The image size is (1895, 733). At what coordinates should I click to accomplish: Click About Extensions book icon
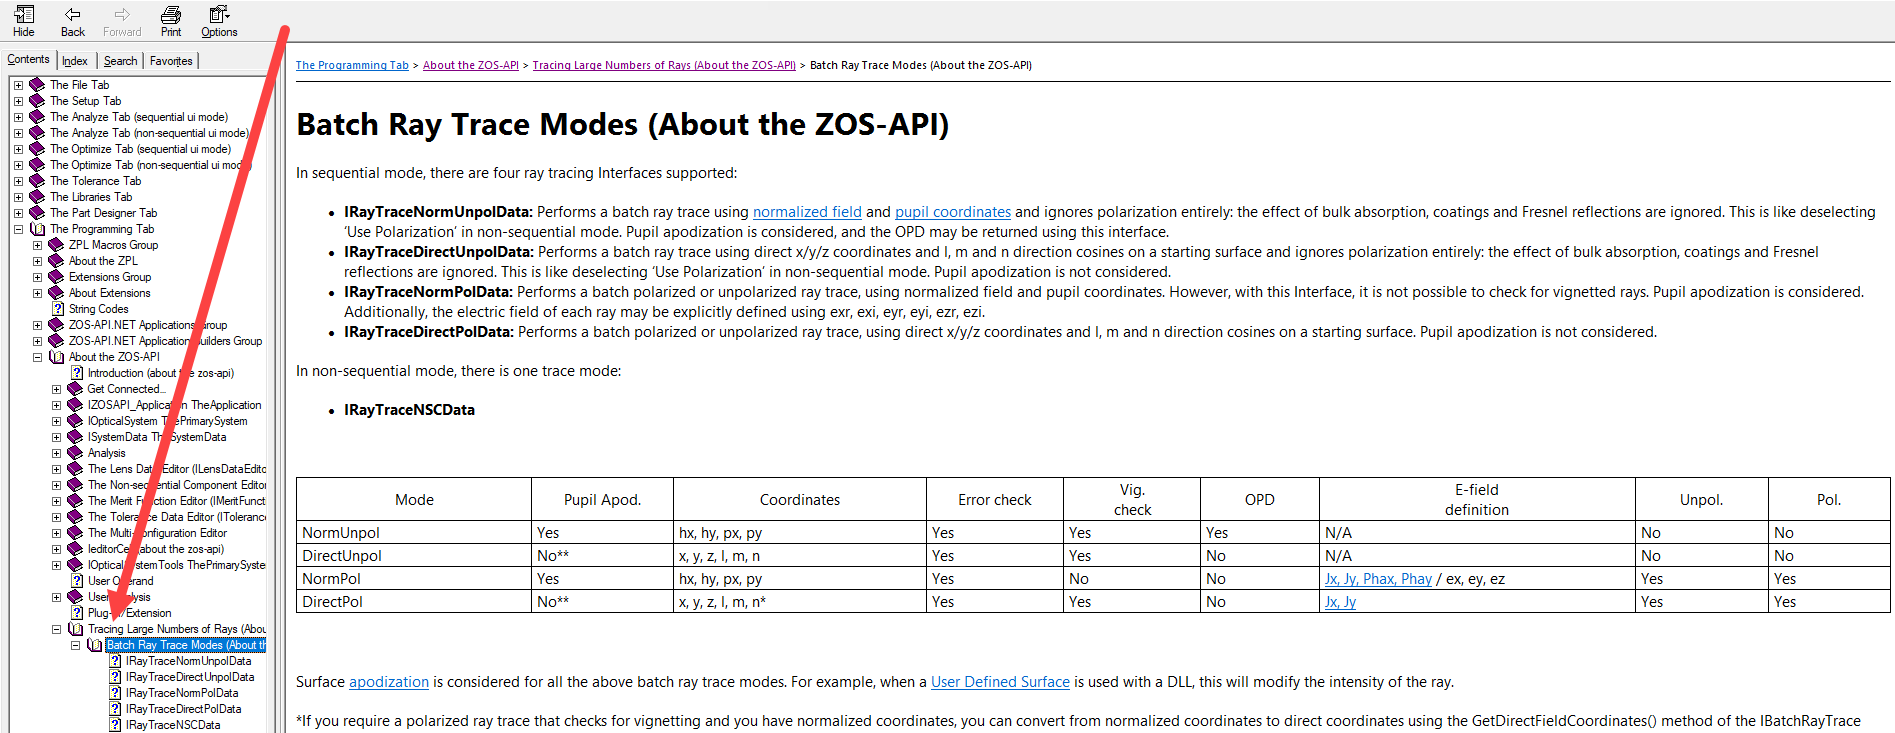[57, 293]
